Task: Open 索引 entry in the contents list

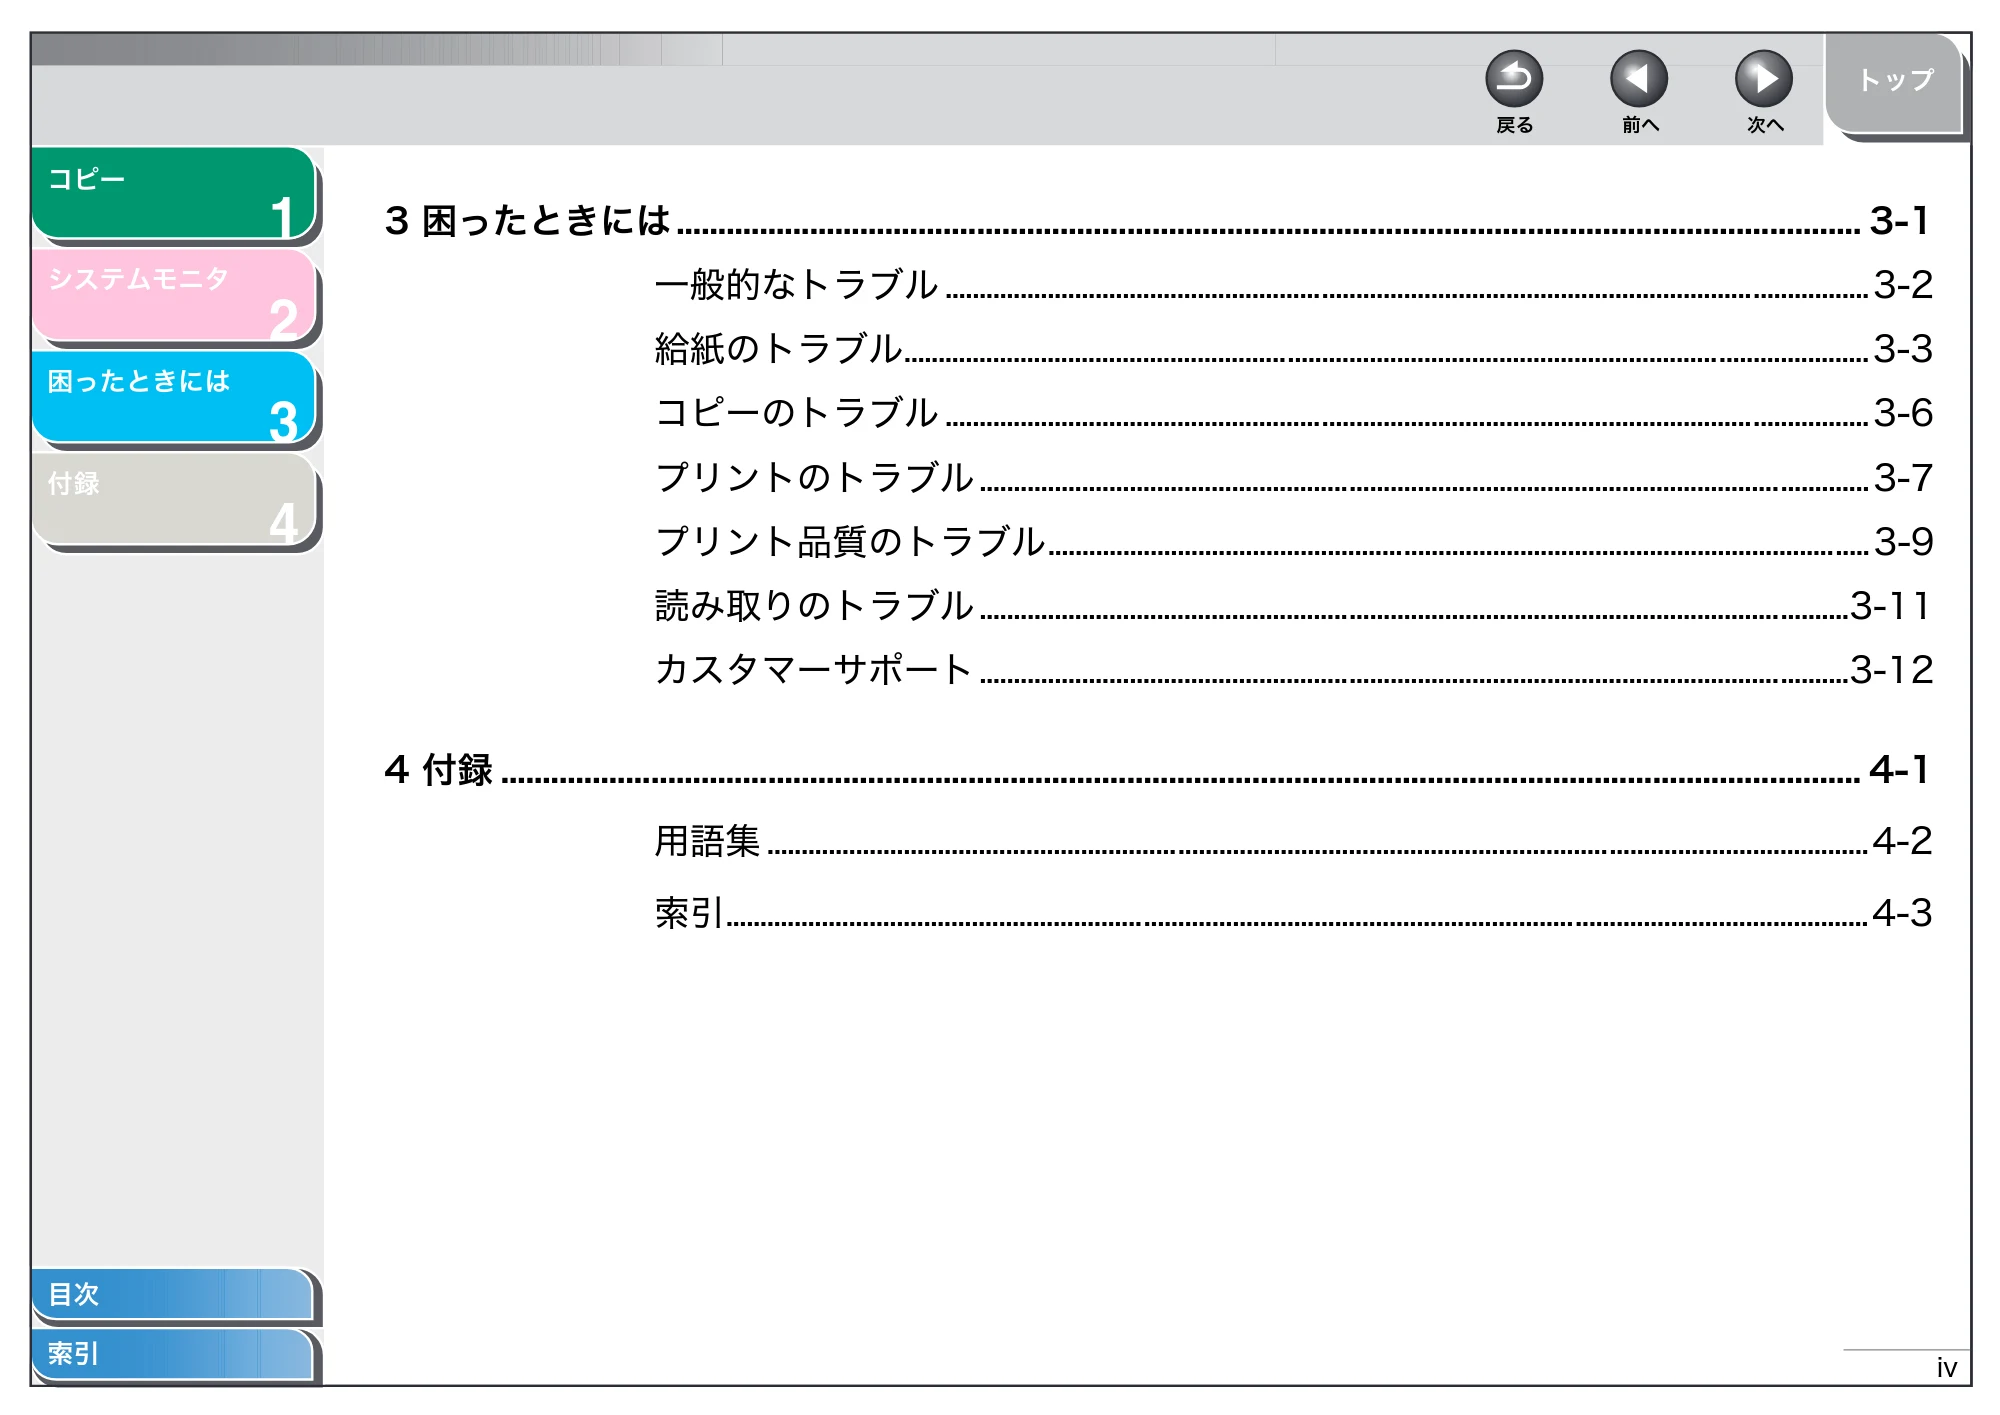Action: (x=1293, y=913)
